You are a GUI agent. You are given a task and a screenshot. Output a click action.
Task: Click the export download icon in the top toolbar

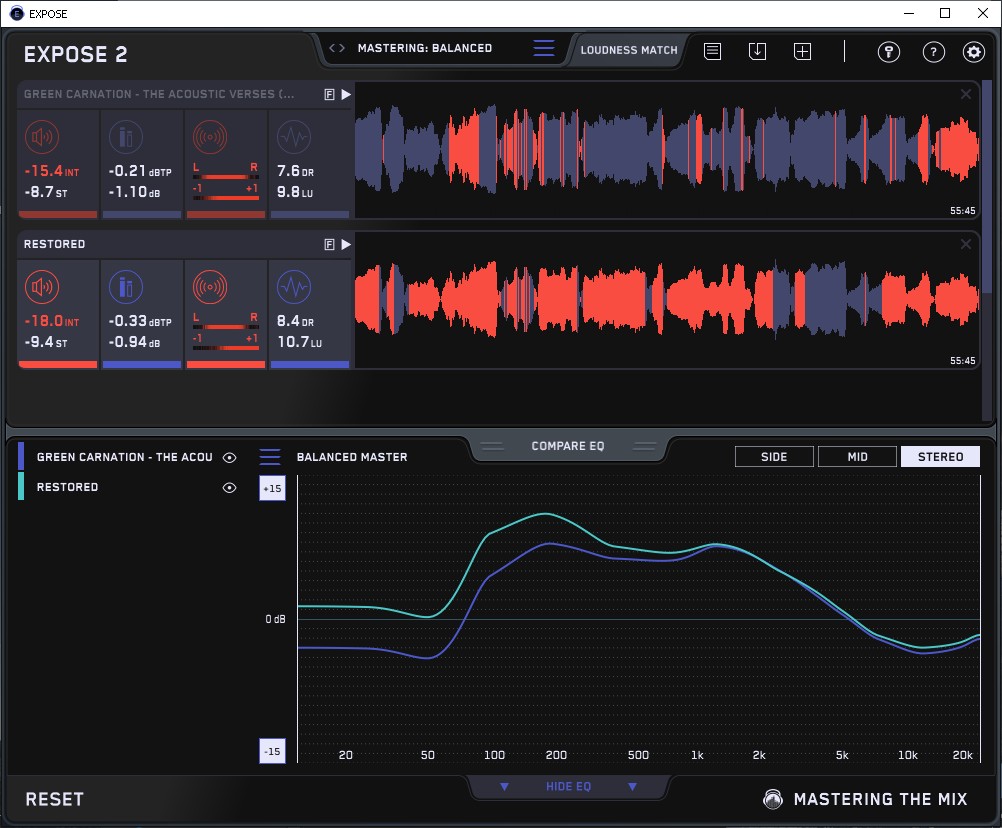coord(757,52)
